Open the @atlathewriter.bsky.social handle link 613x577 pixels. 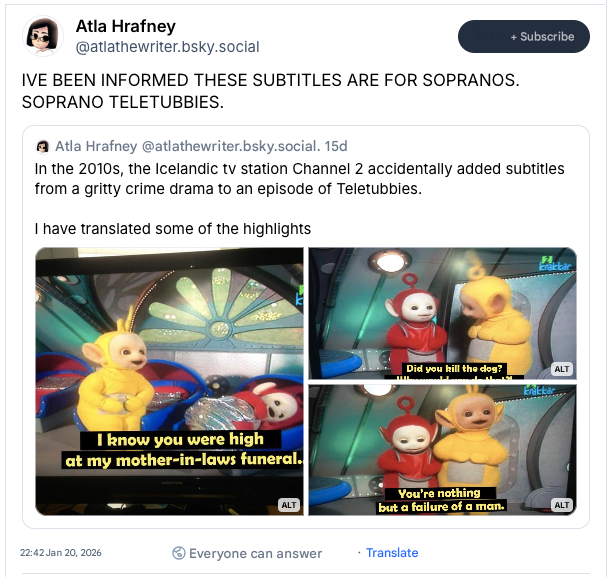click(167, 47)
